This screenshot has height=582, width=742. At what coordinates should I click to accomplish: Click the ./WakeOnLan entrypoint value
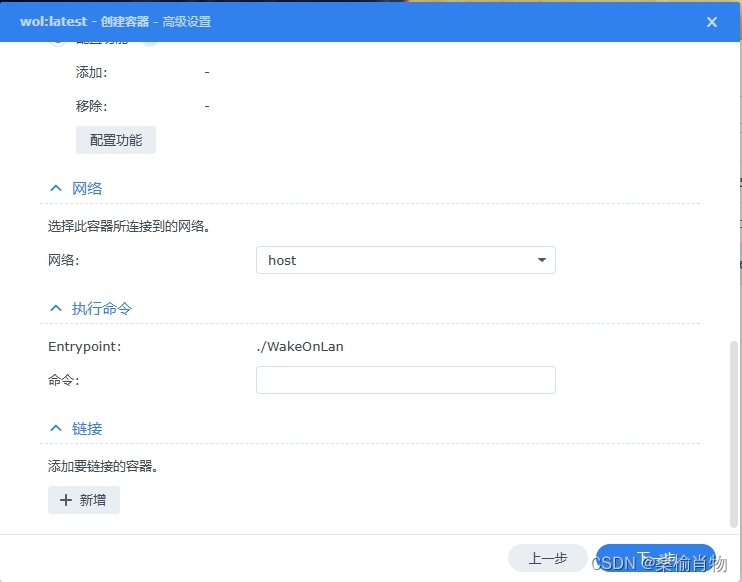pyautogui.click(x=300, y=346)
